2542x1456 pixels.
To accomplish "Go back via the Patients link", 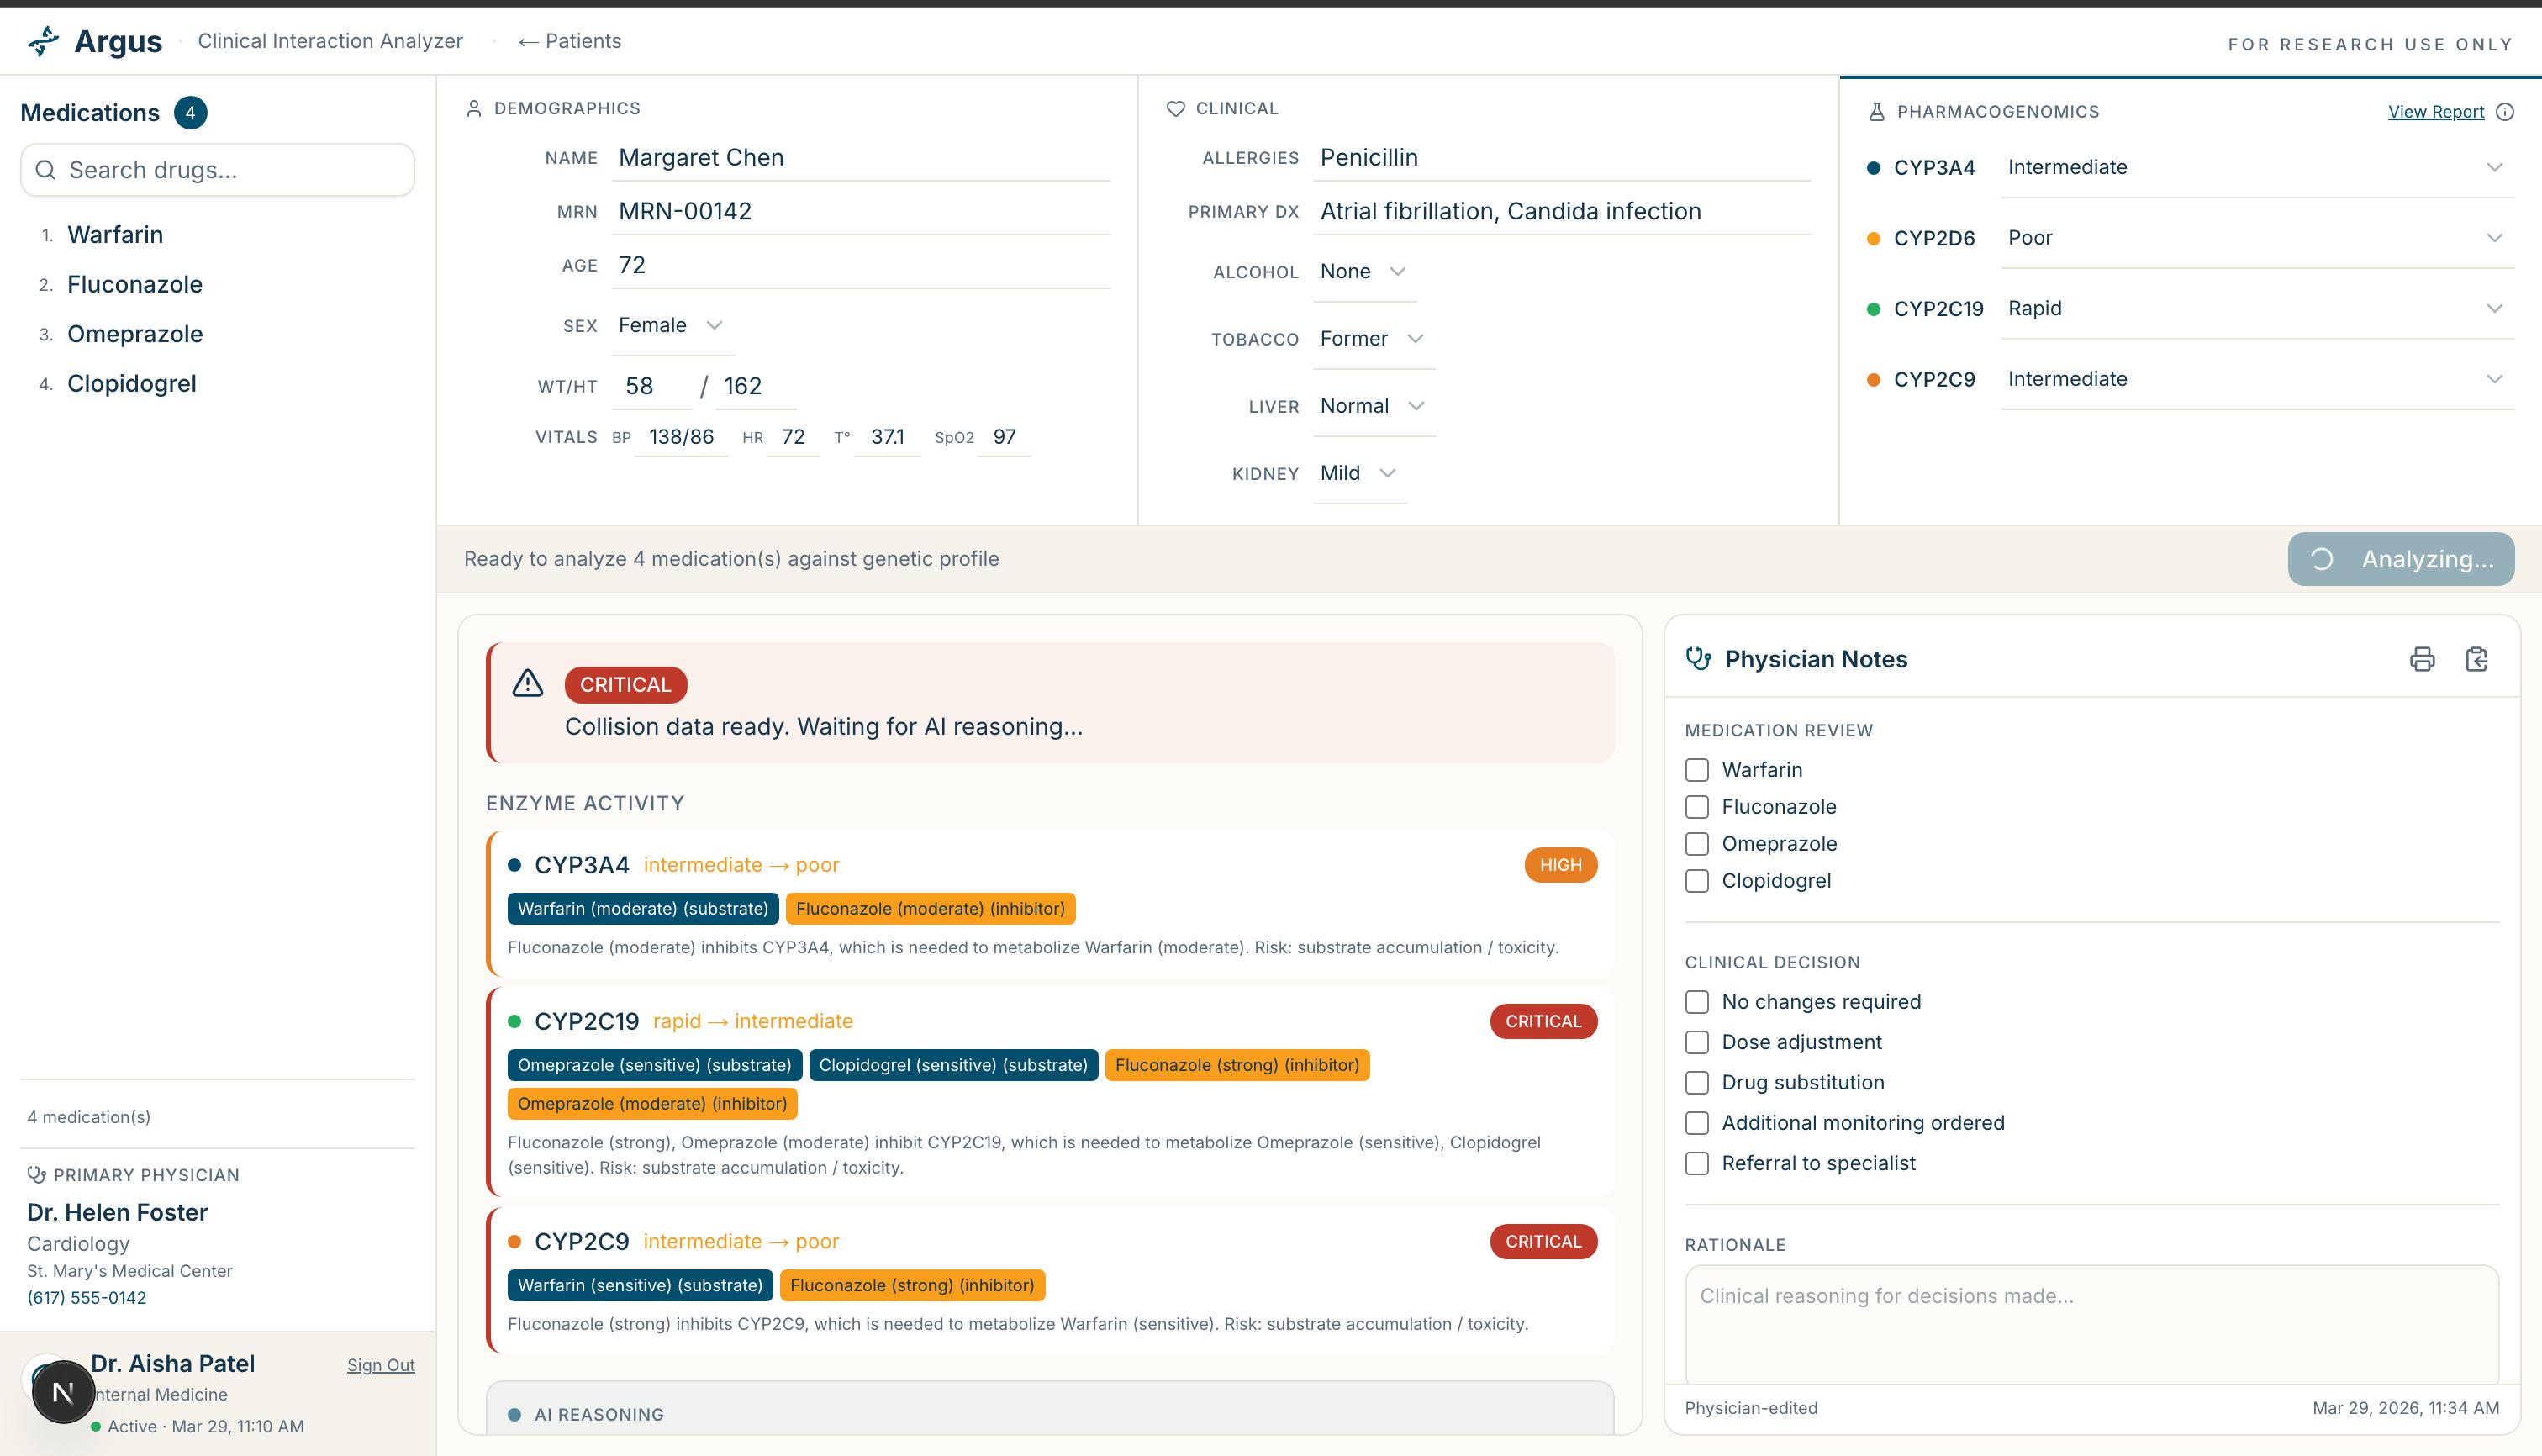I will pyautogui.click(x=570, y=41).
